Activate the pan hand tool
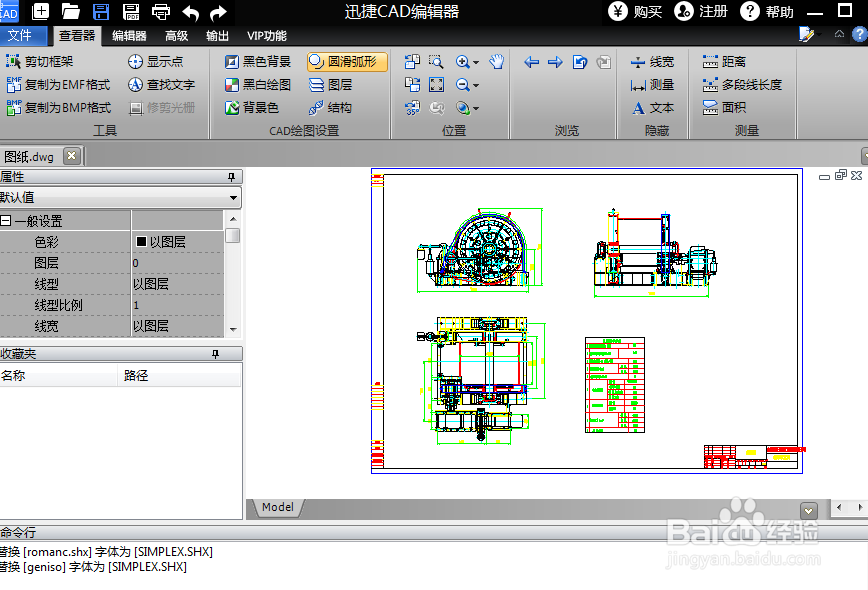Screen dimensions: 868x590 click(x=497, y=61)
